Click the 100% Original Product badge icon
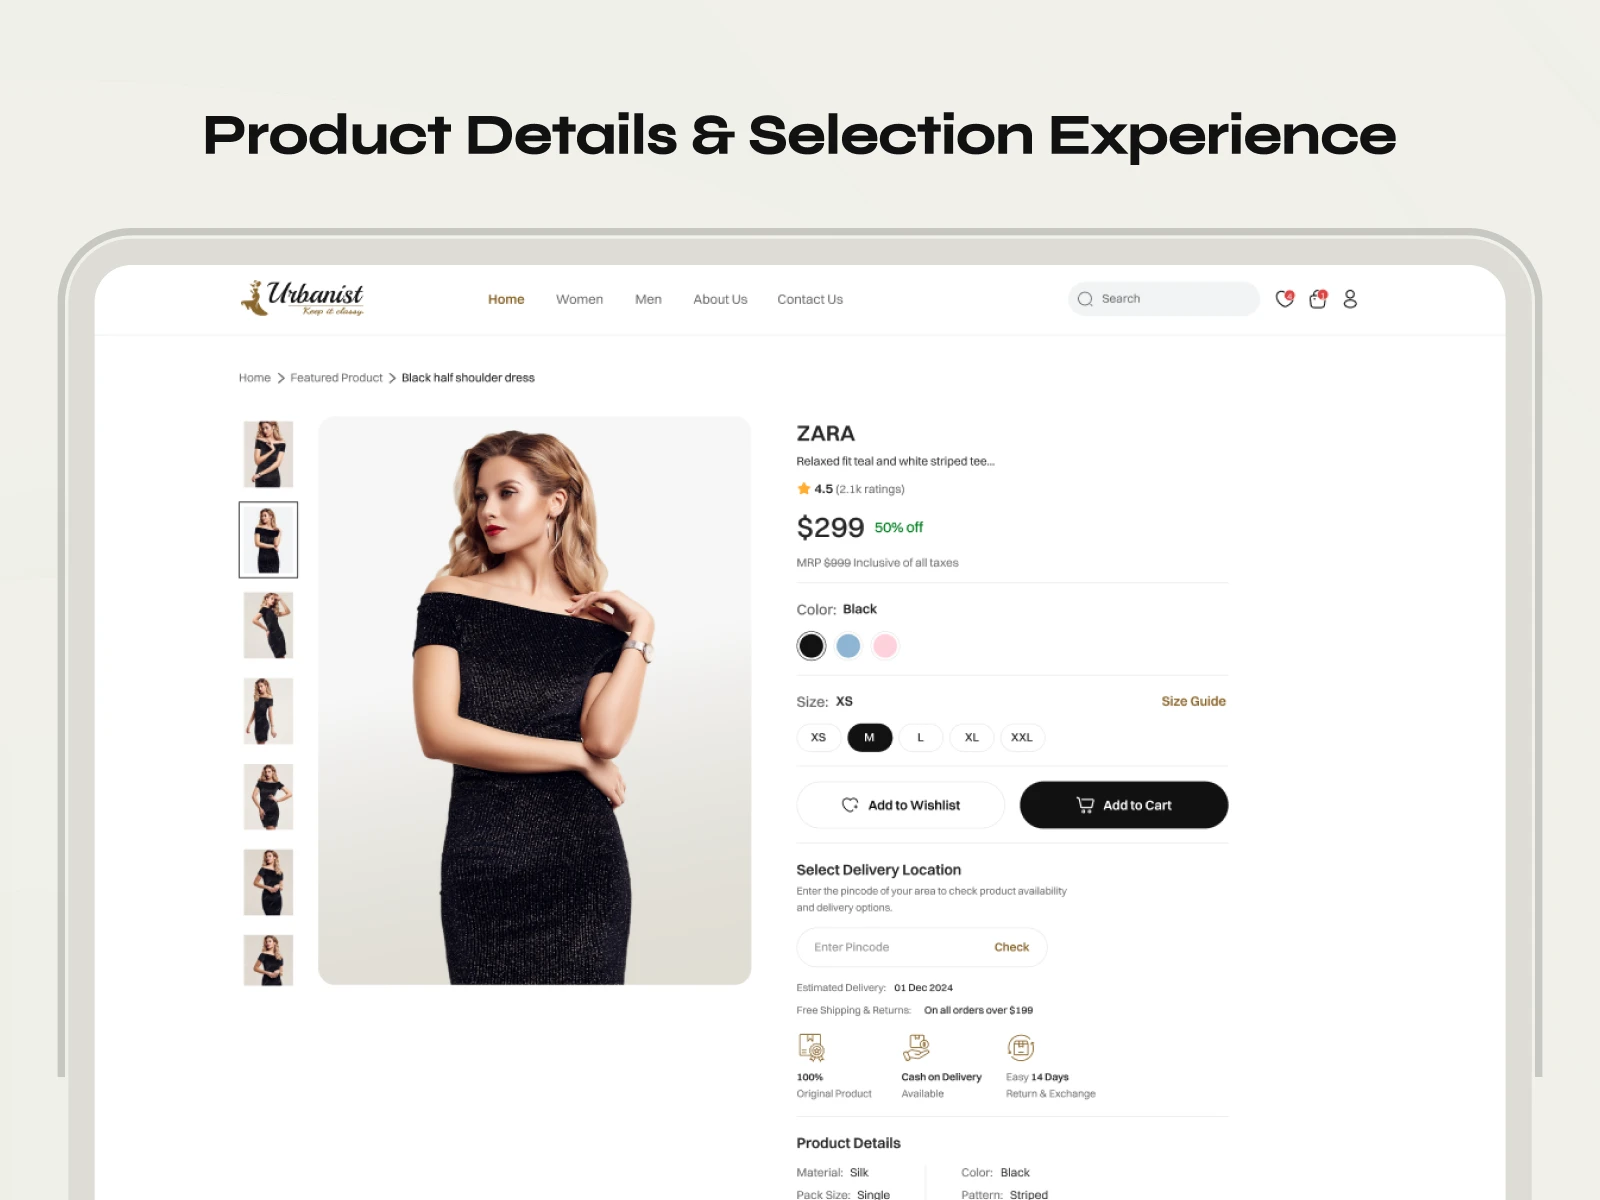The height and width of the screenshot is (1200, 1600). (811, 1047)
